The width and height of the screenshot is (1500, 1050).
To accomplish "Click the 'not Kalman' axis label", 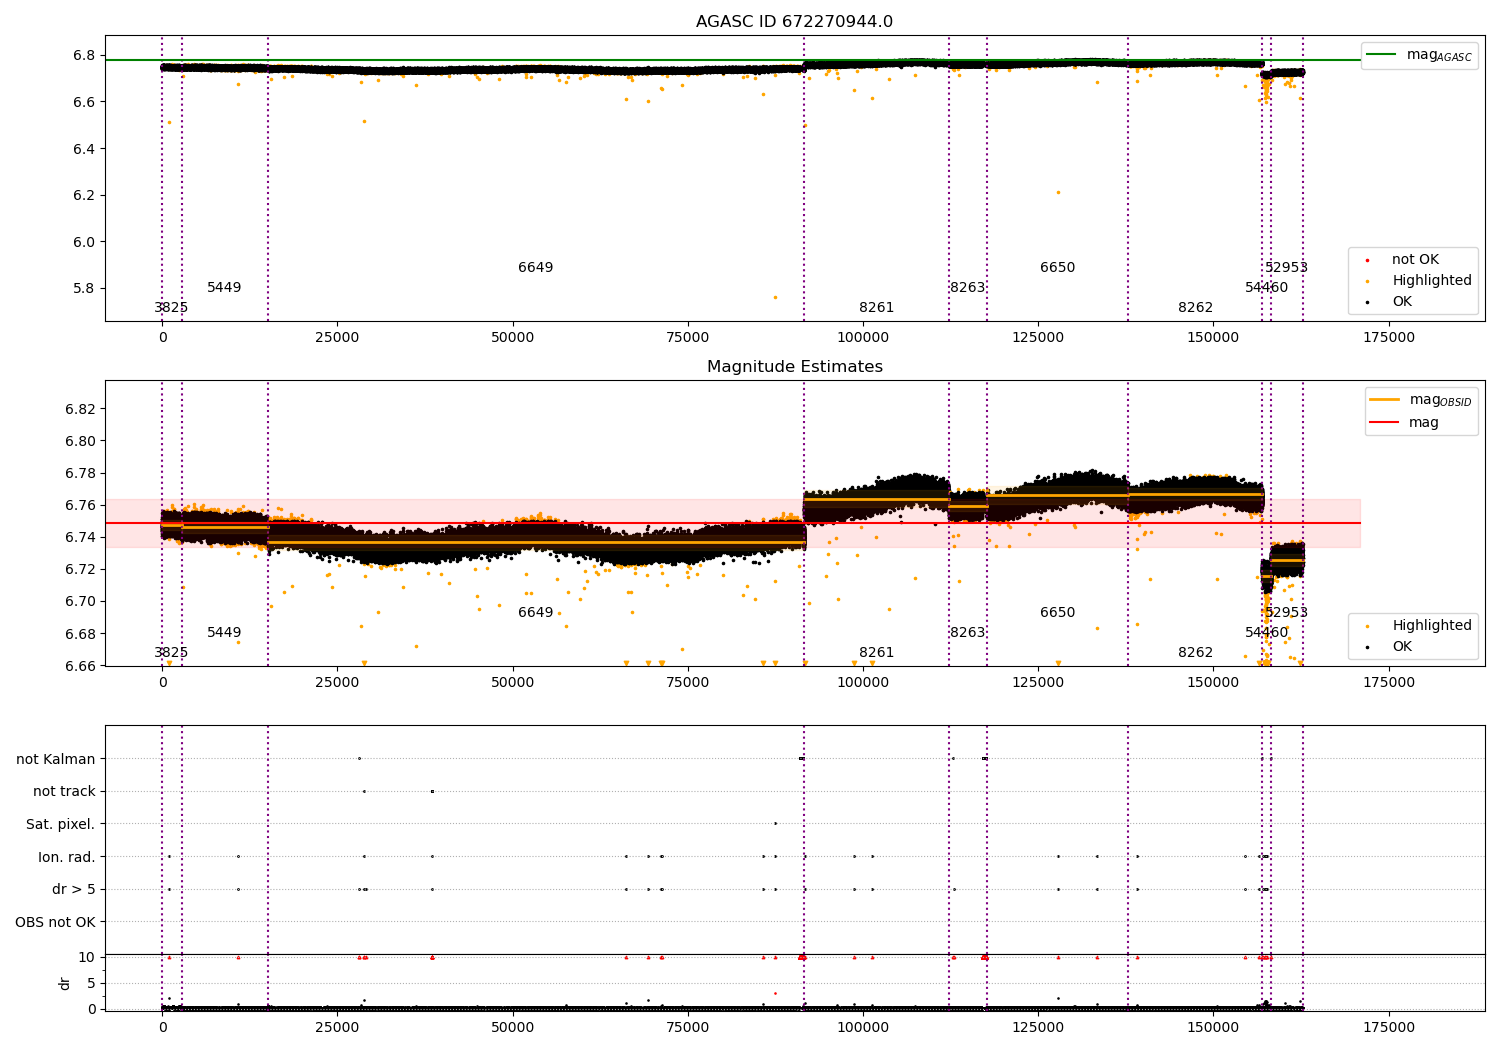I will [x=56, y=759].
